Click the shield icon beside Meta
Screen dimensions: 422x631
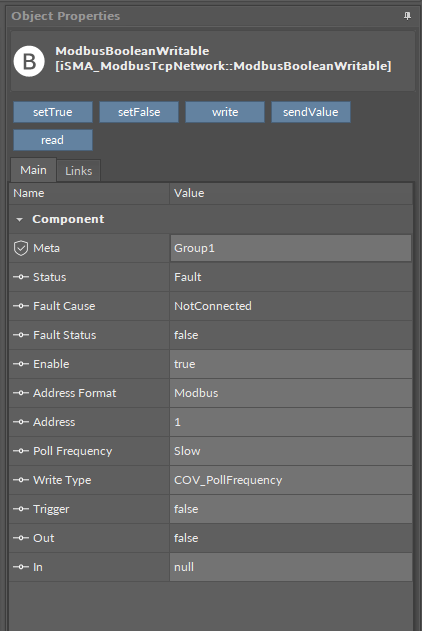click(21, 248)
